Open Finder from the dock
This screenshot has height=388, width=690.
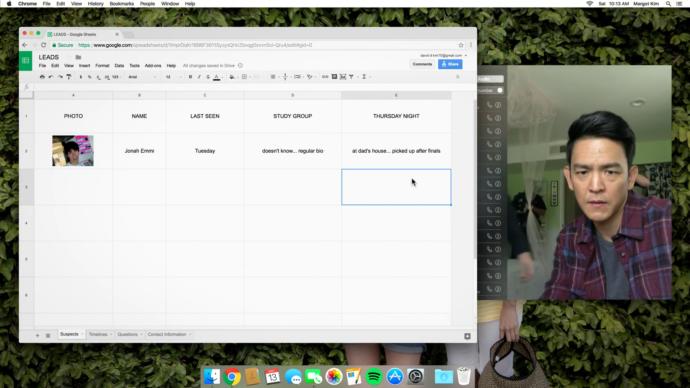point(212,377)
